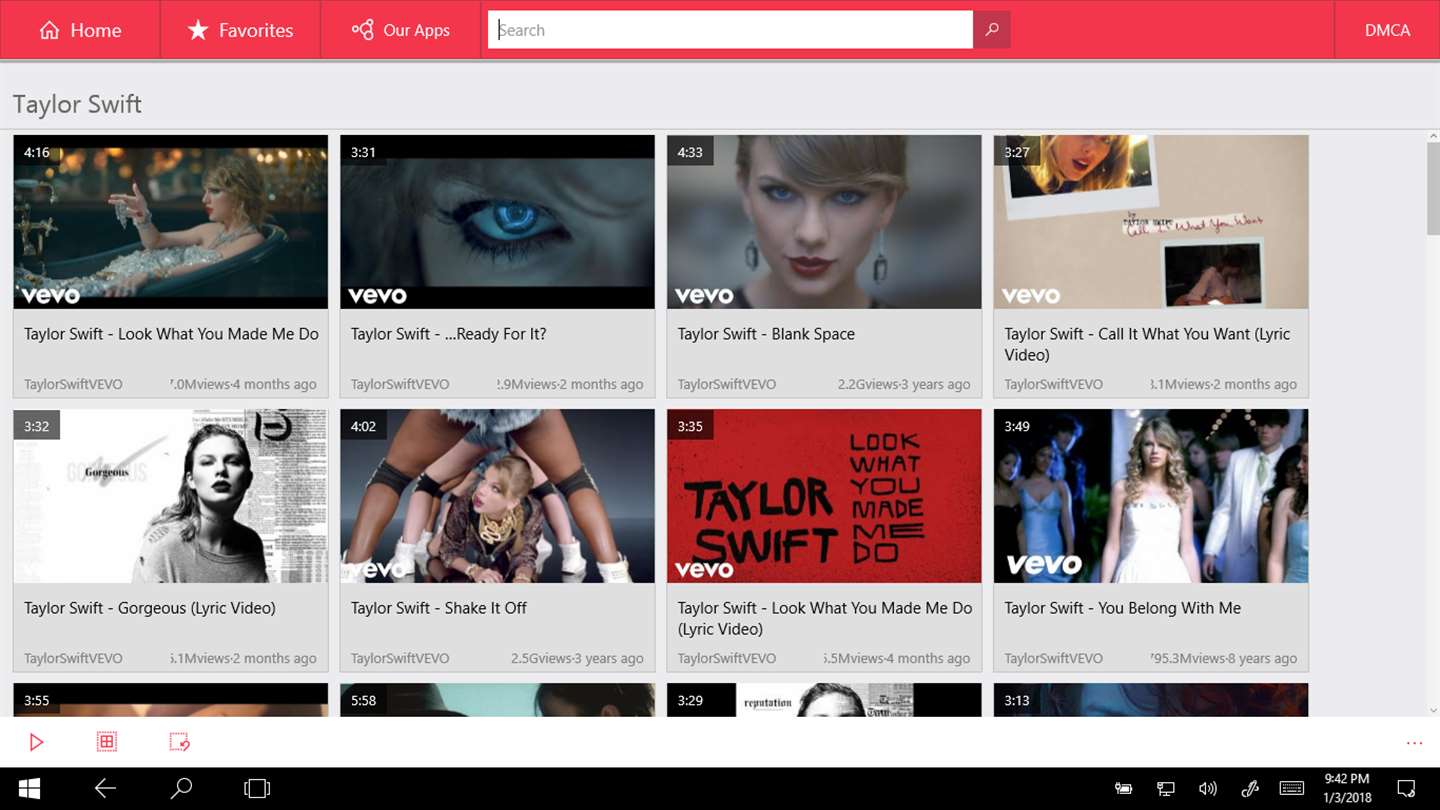
Task: Open Task View on taskbar
Action: point(257,789)
